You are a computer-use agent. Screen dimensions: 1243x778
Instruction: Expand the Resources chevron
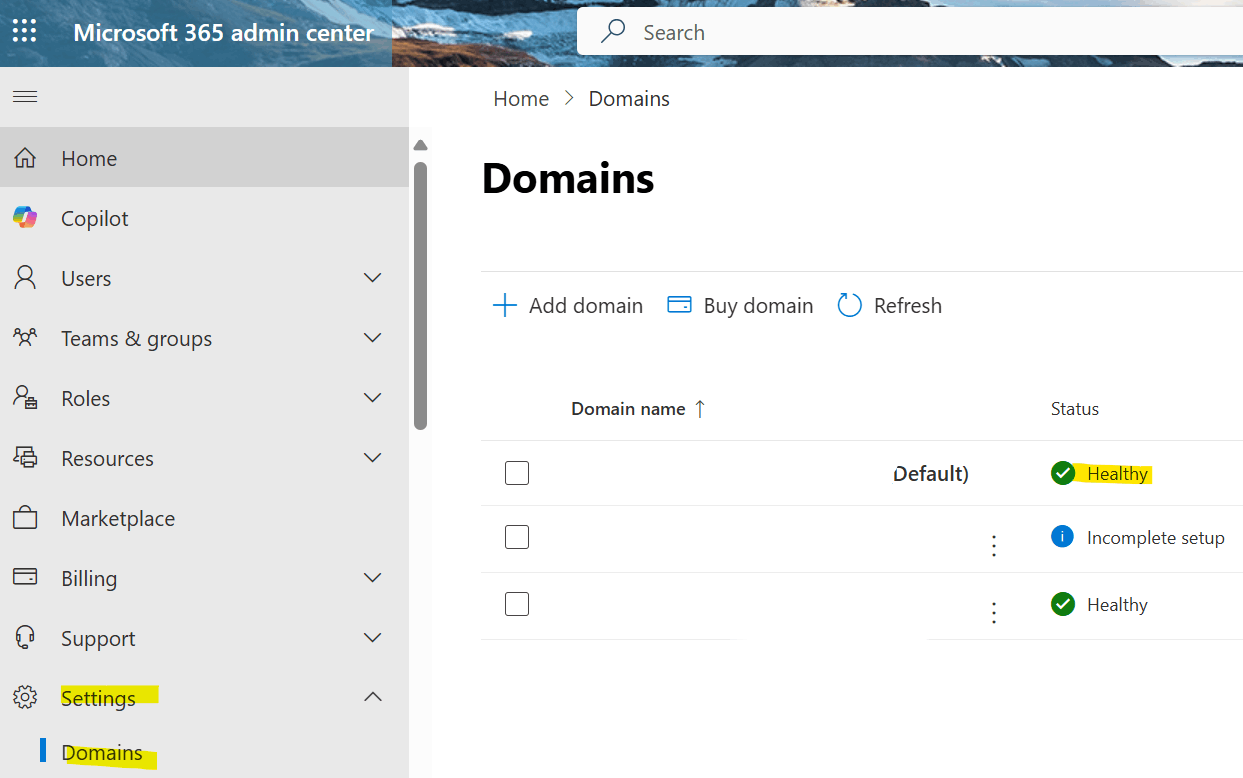373,457
